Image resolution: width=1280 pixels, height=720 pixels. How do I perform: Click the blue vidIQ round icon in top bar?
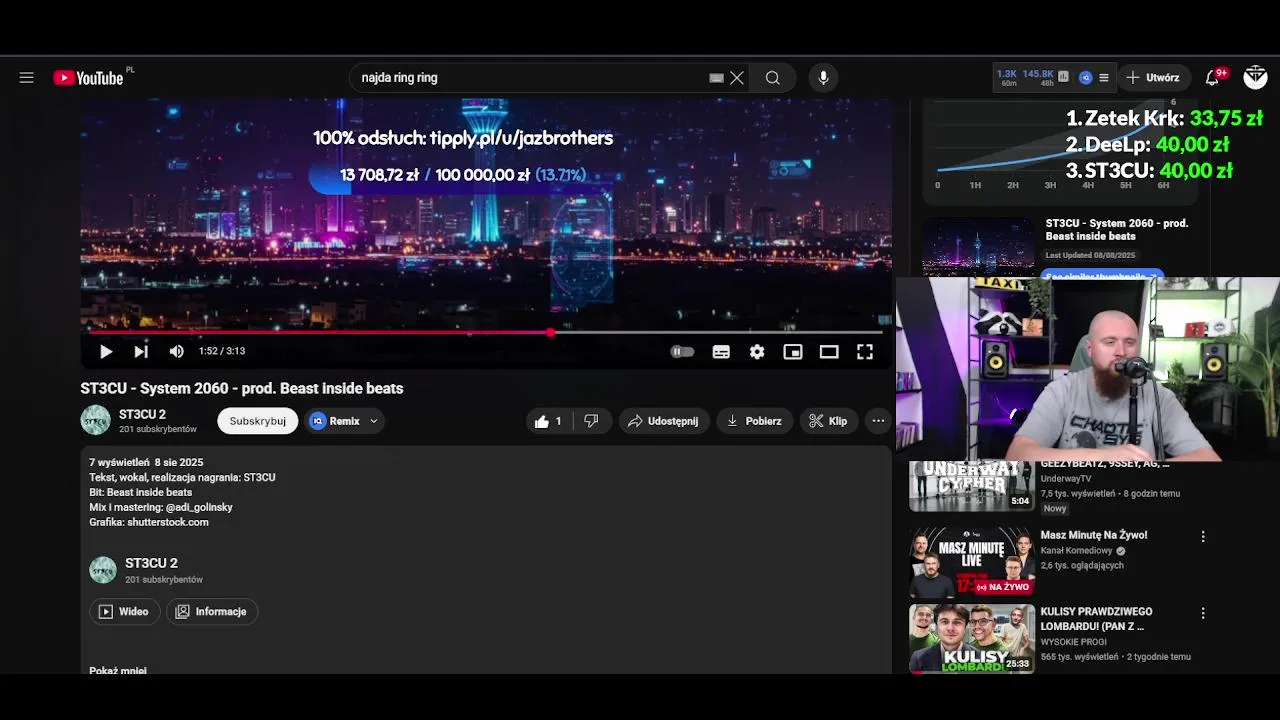[1085, 77]
